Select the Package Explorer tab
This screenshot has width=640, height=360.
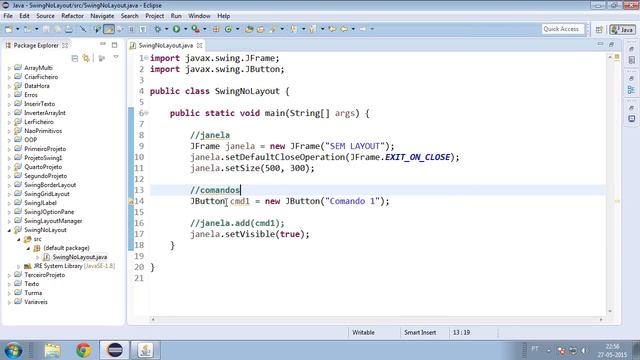coord(36,45)
